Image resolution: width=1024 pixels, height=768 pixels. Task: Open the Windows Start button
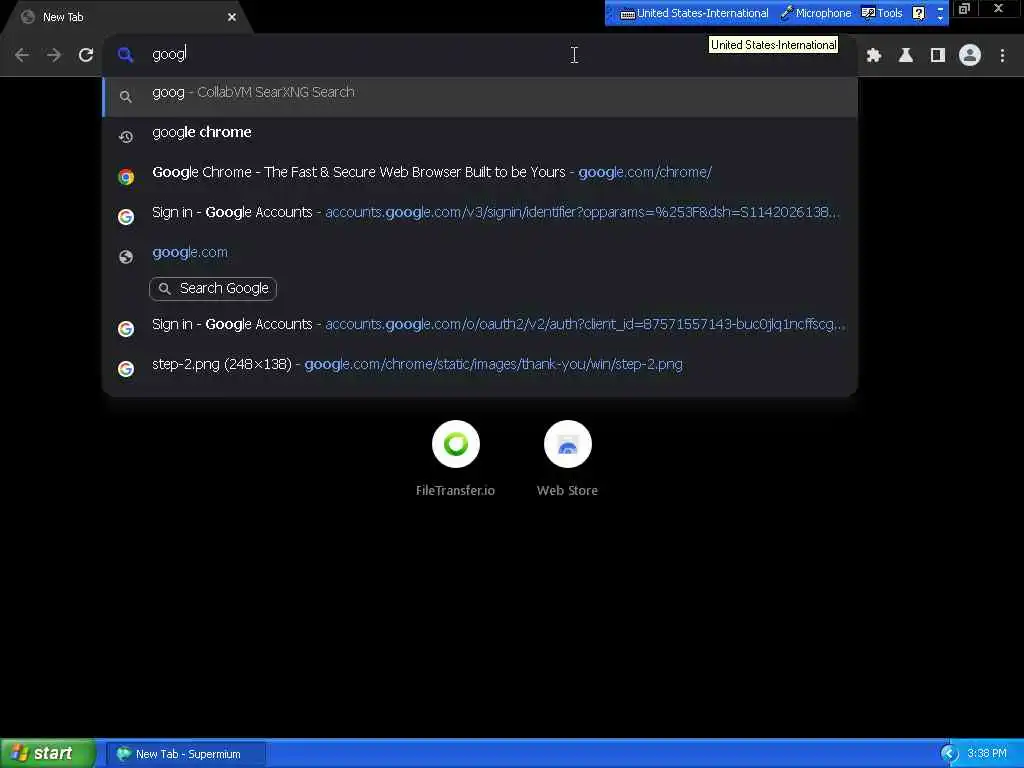tap(48, 754)
